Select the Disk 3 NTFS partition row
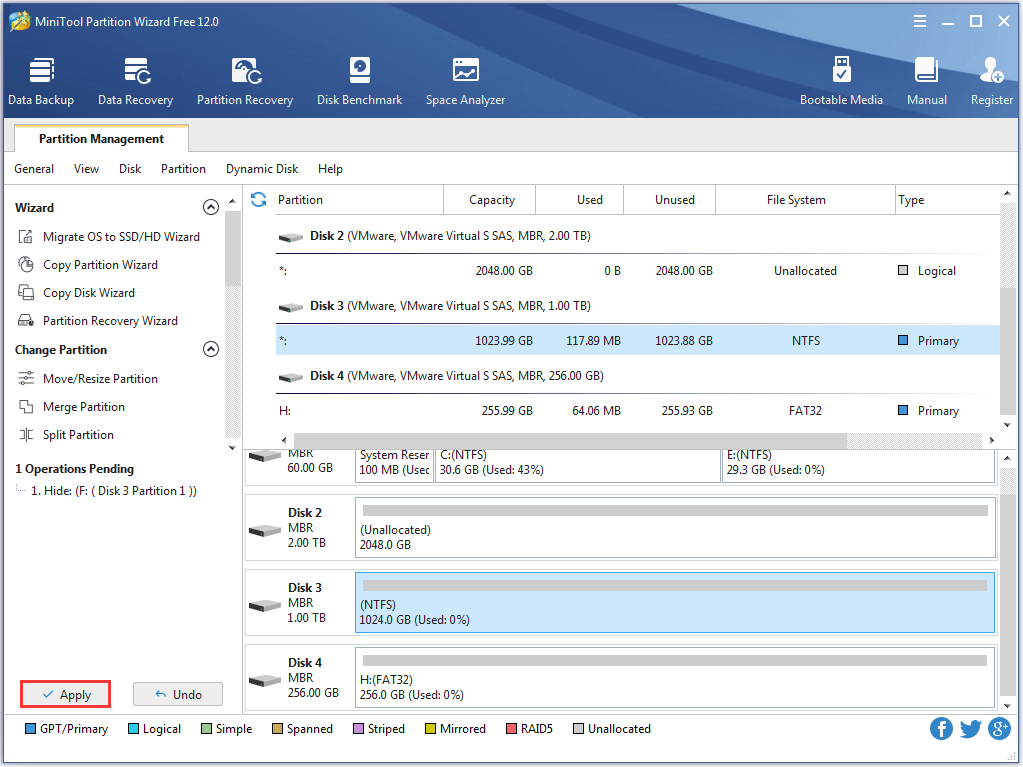 tap(637, 340)
